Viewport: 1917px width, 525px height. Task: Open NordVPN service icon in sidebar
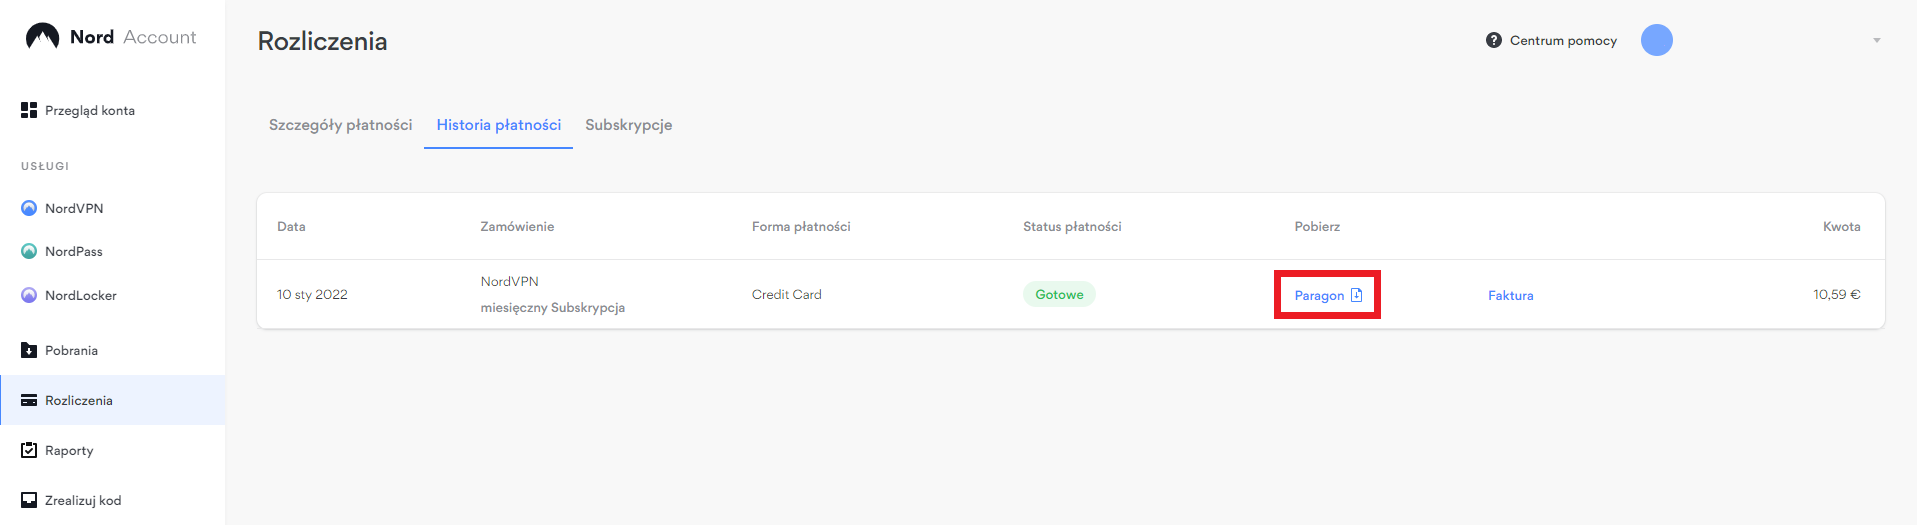(x=29, y=208)
